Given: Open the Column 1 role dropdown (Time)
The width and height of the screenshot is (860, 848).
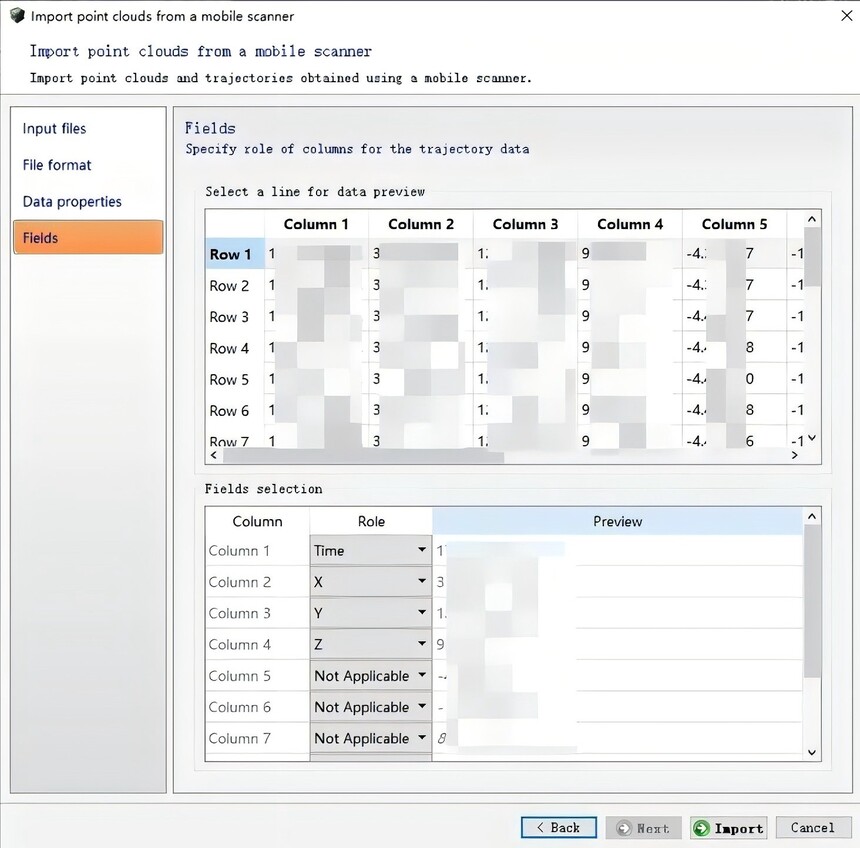Looking at the screenshot, I should coord(371,550).
